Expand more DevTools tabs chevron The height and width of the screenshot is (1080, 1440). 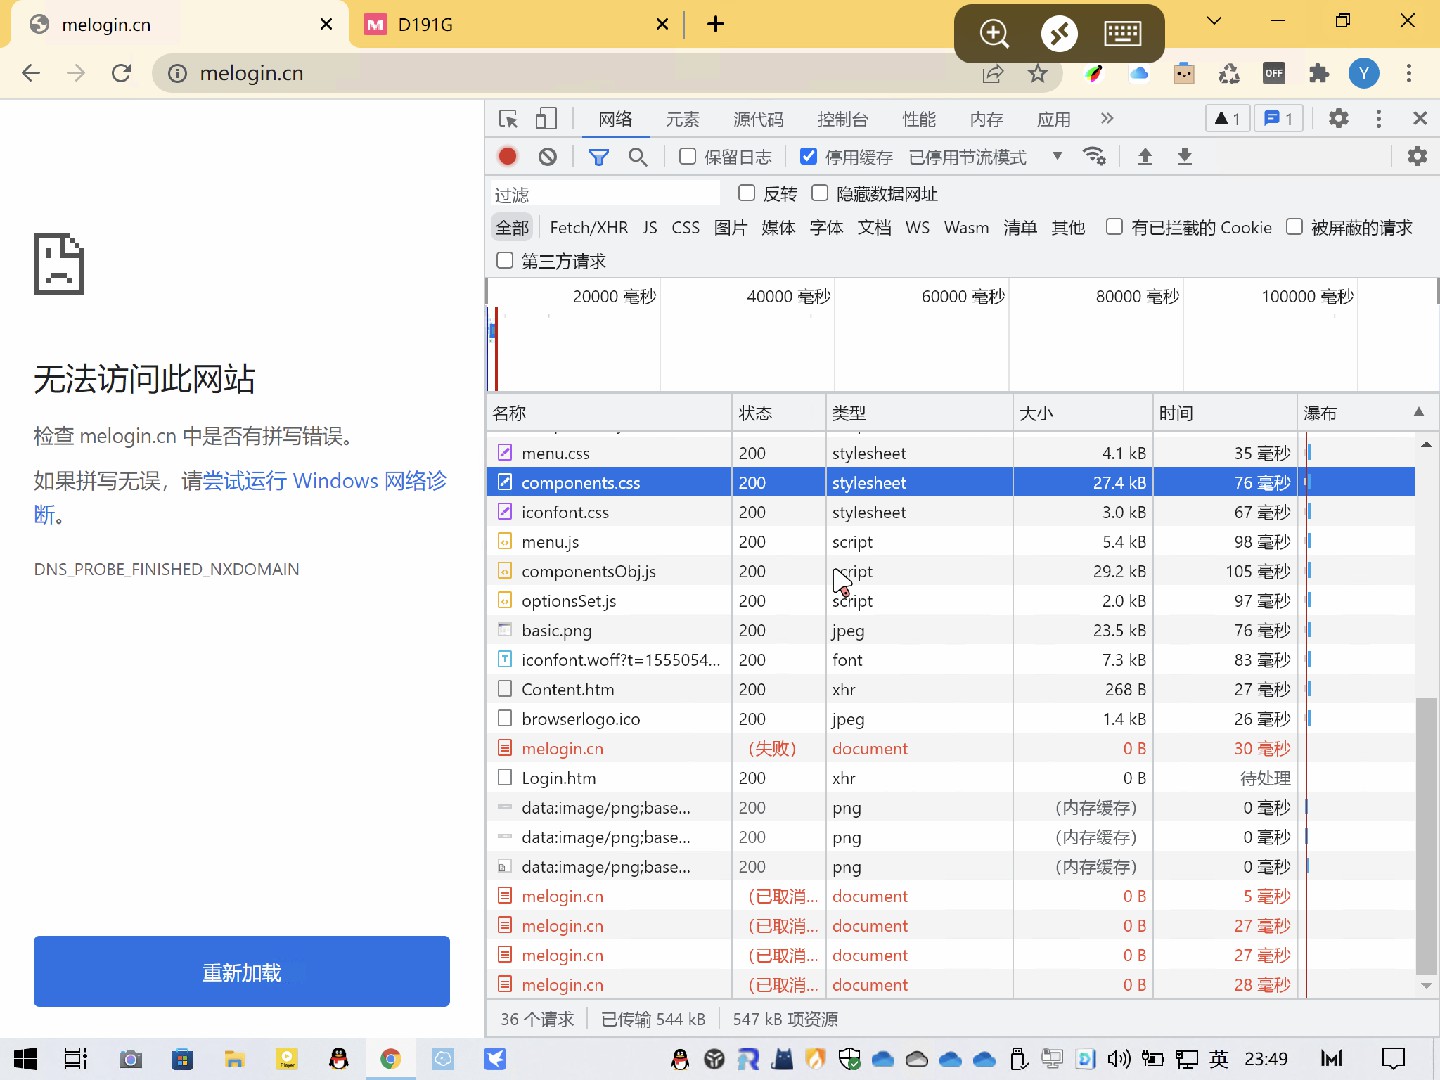click(x=1107, y=119)
